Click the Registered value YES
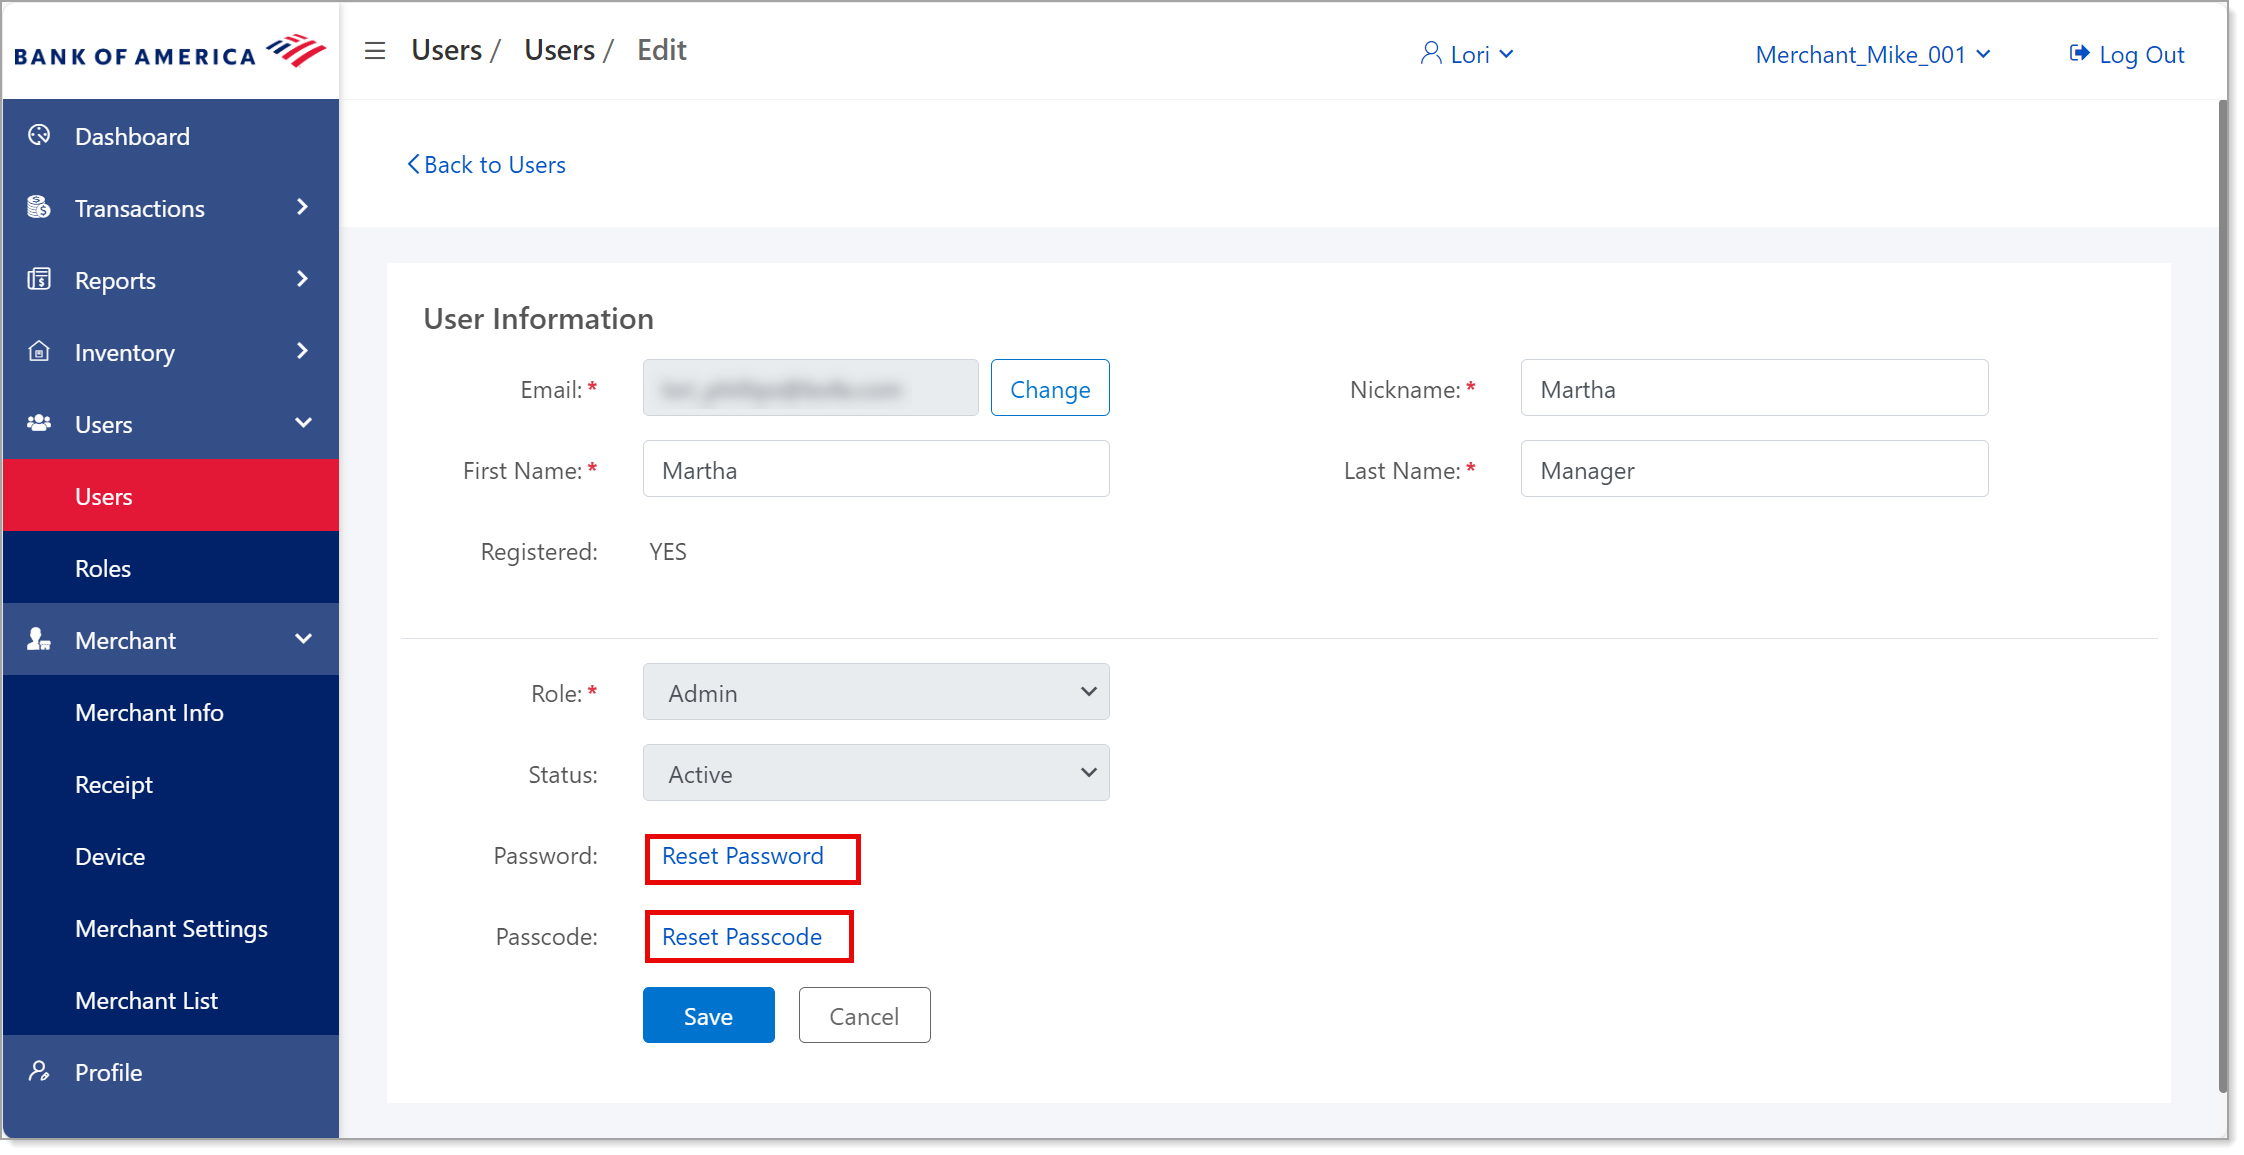 click(x=668, y=552)
